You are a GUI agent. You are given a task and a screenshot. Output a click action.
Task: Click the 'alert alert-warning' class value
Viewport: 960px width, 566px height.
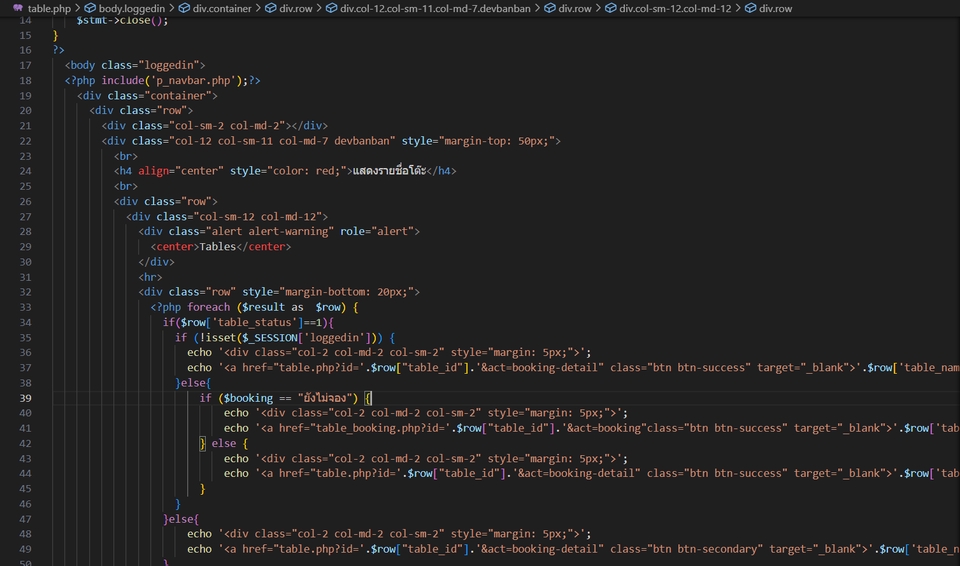pos(270,232)
